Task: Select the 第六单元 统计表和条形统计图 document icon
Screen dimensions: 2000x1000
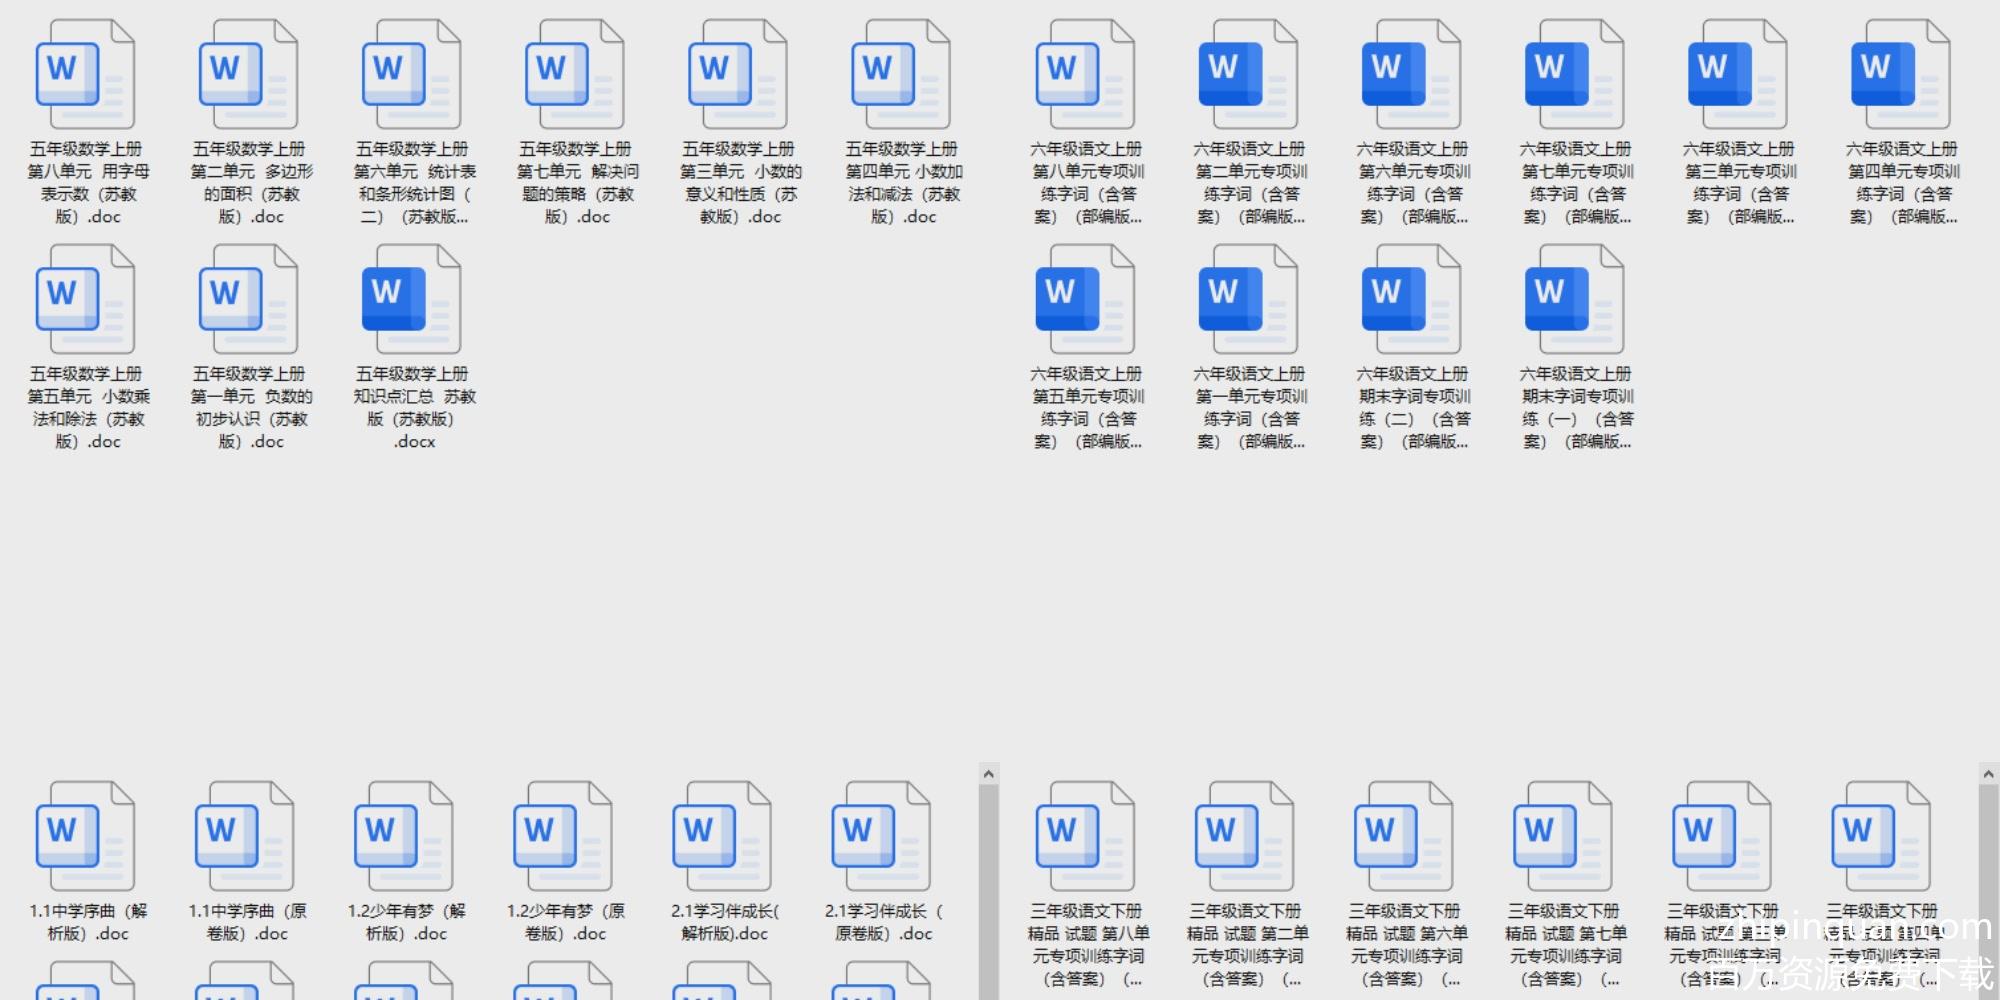Action: (412, 74)
